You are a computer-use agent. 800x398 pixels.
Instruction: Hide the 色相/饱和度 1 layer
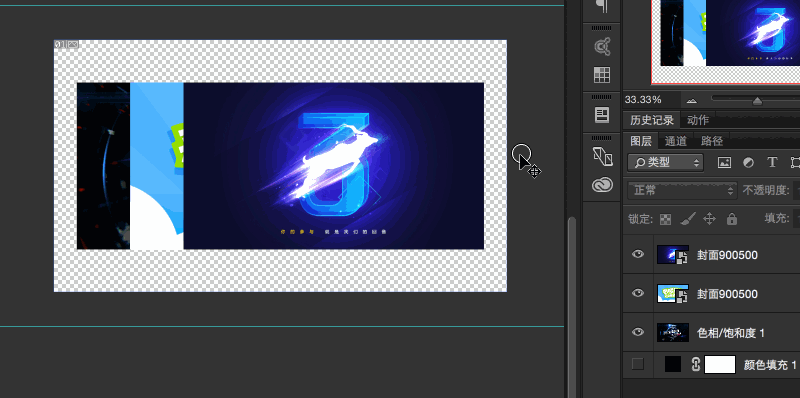pyautogui.click(x=638, y=332)
